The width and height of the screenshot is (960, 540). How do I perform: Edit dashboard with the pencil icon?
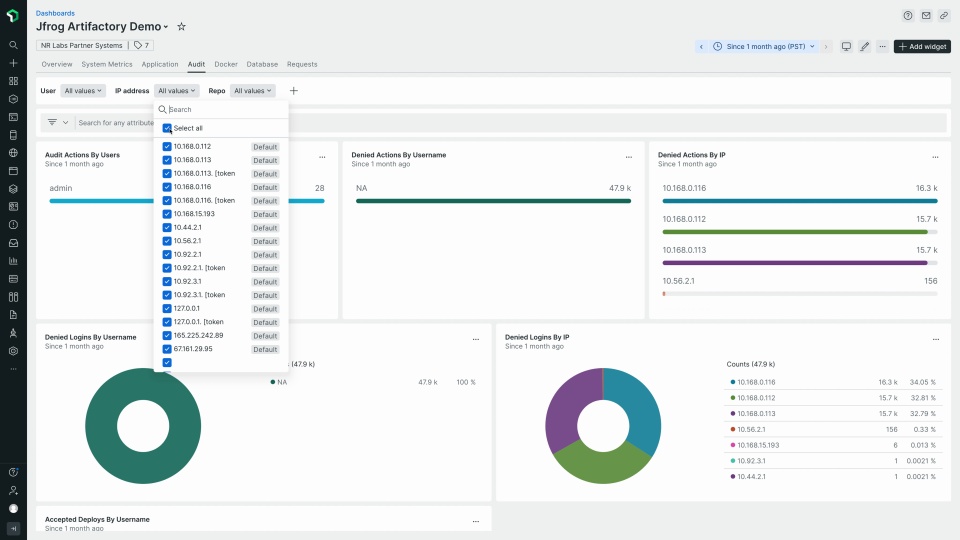click(x=864, y=47)
